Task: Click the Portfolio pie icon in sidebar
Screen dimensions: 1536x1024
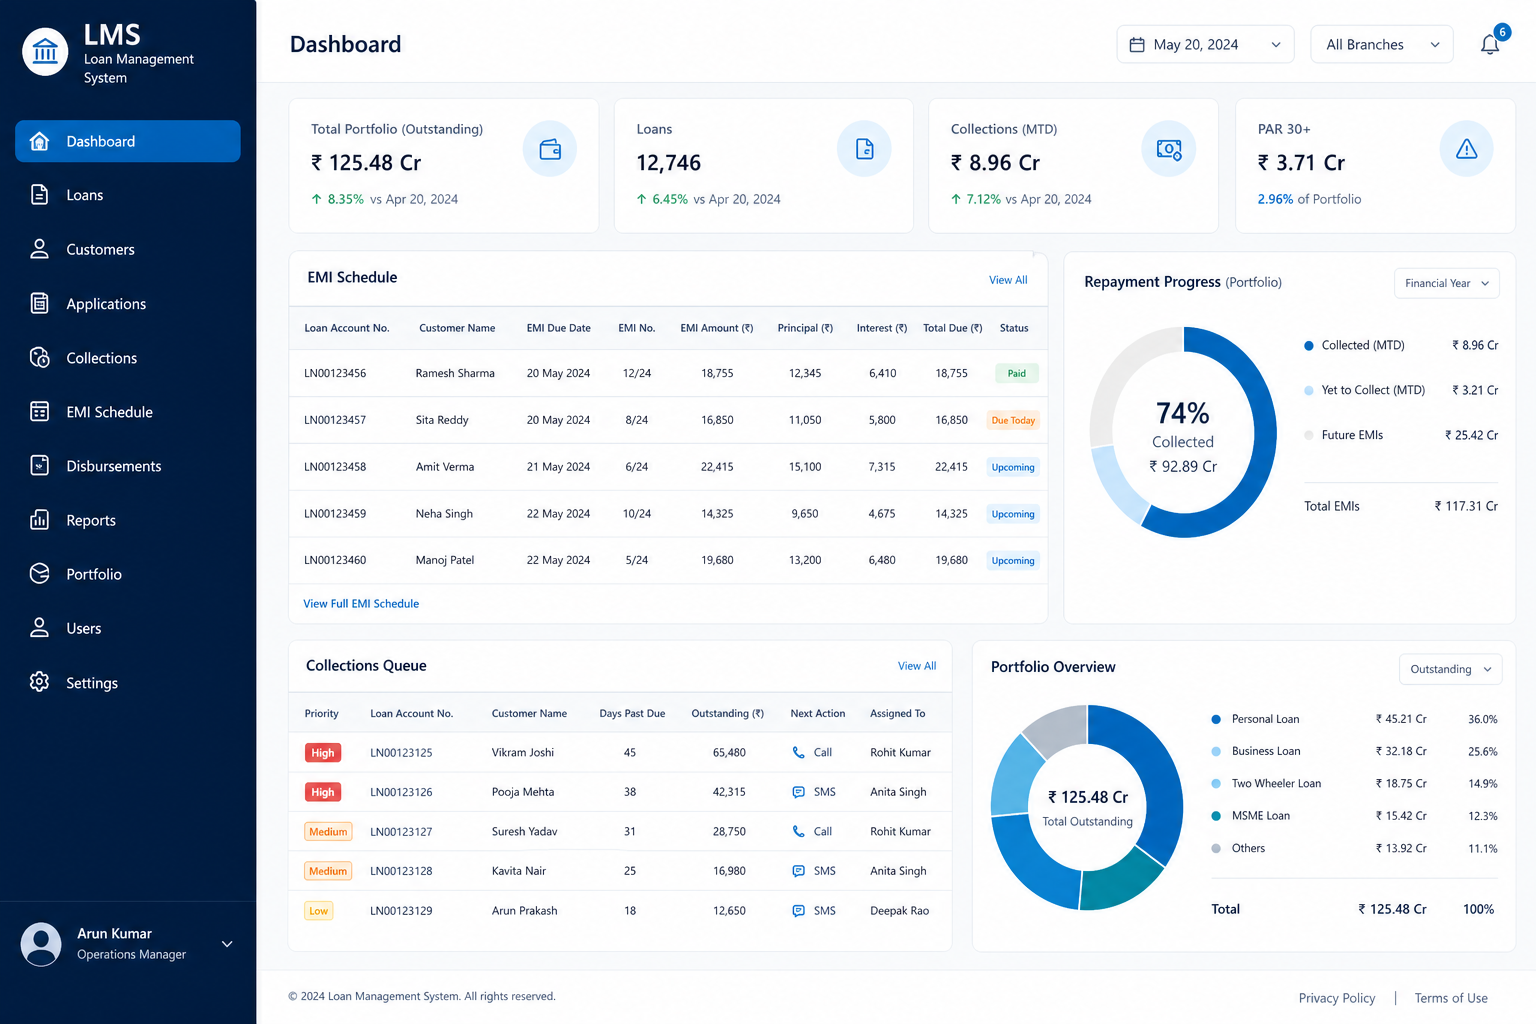Action: (x=40, y=573)
